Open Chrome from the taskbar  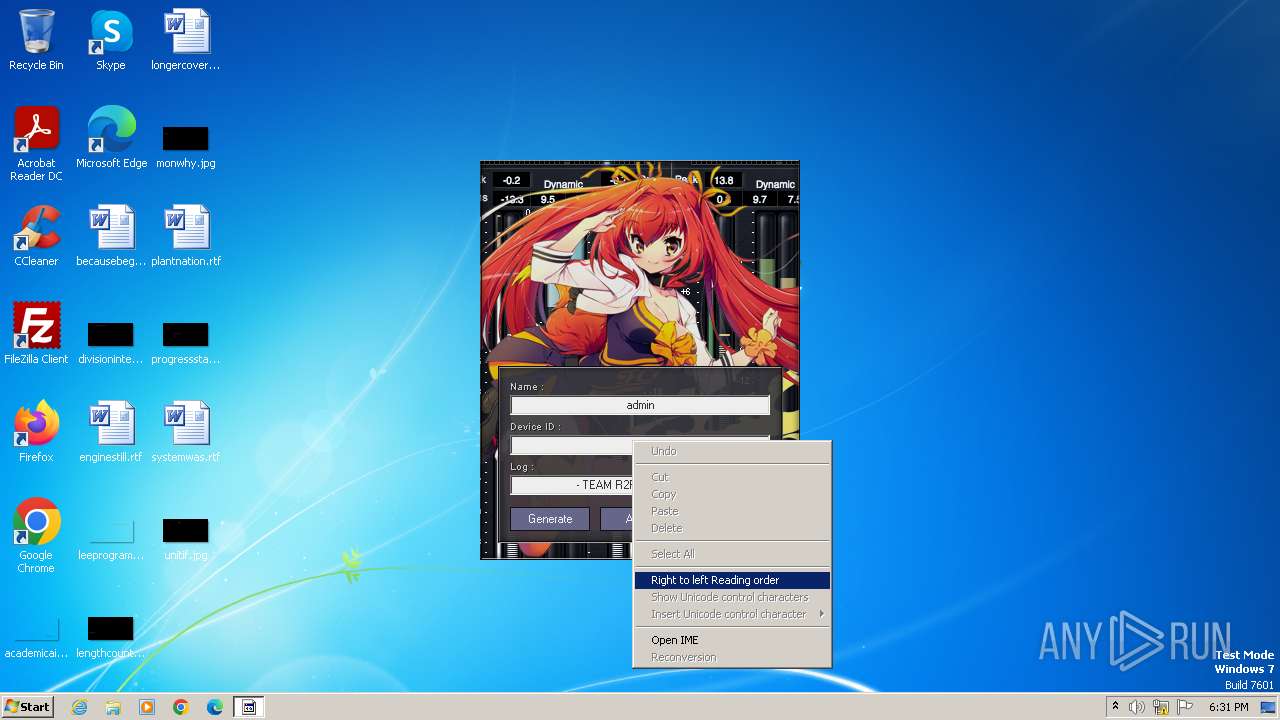[181, 707]
